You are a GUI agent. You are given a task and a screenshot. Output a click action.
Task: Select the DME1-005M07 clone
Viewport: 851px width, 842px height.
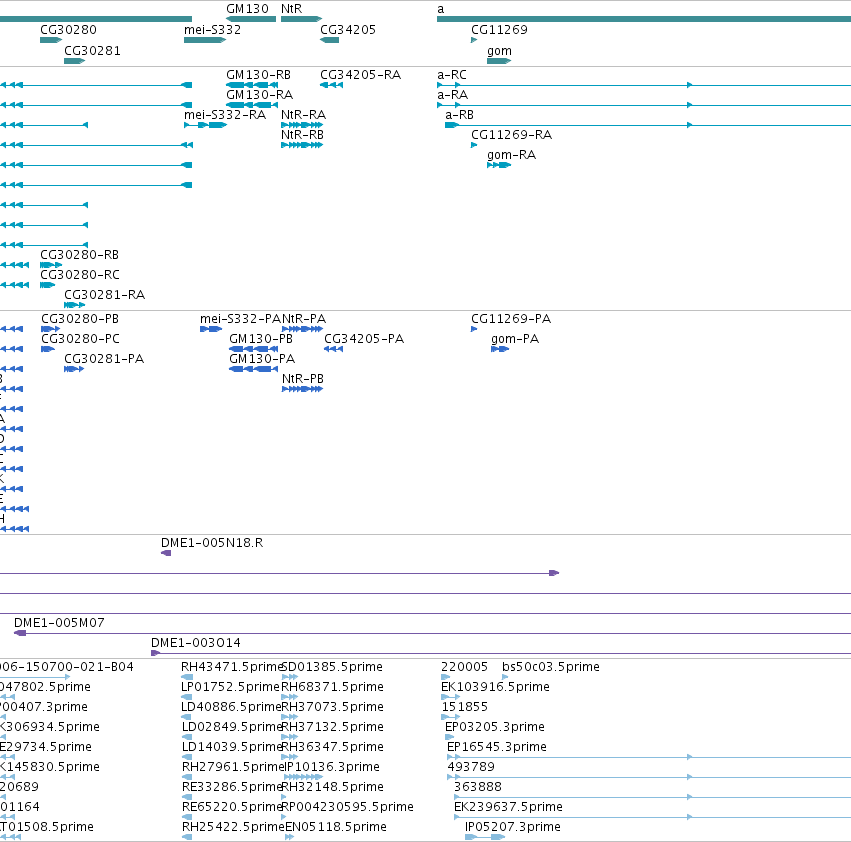pos(432,633)
